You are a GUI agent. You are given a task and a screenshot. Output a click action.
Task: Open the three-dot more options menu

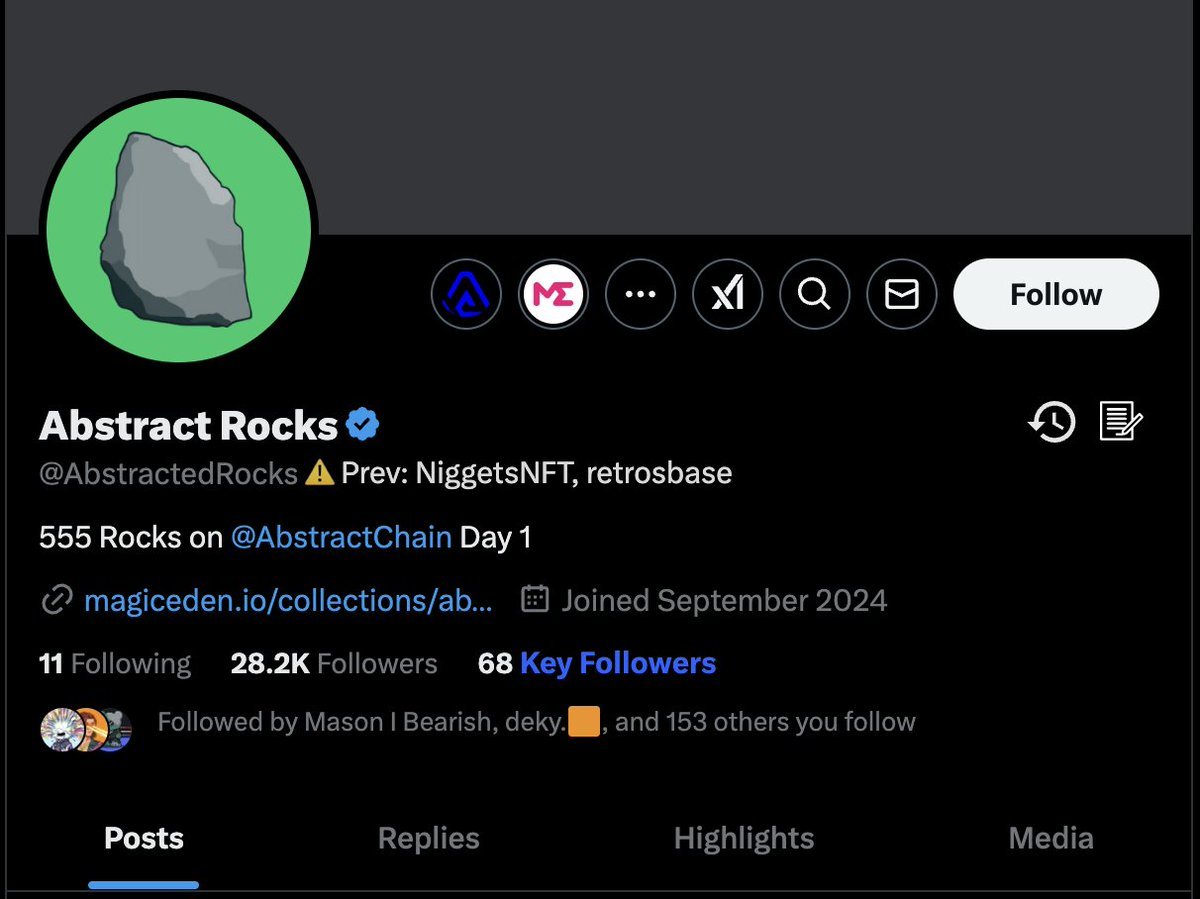pos(640,294)
